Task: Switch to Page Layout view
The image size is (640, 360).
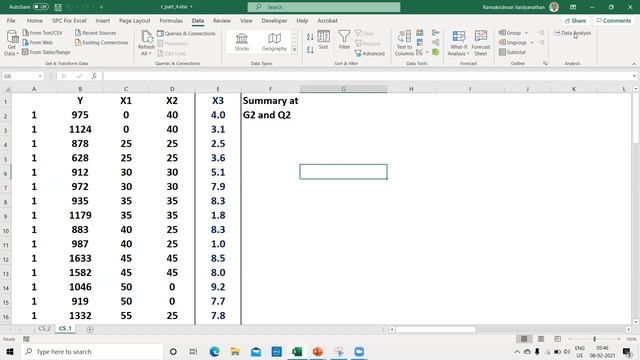Action: 541,339
